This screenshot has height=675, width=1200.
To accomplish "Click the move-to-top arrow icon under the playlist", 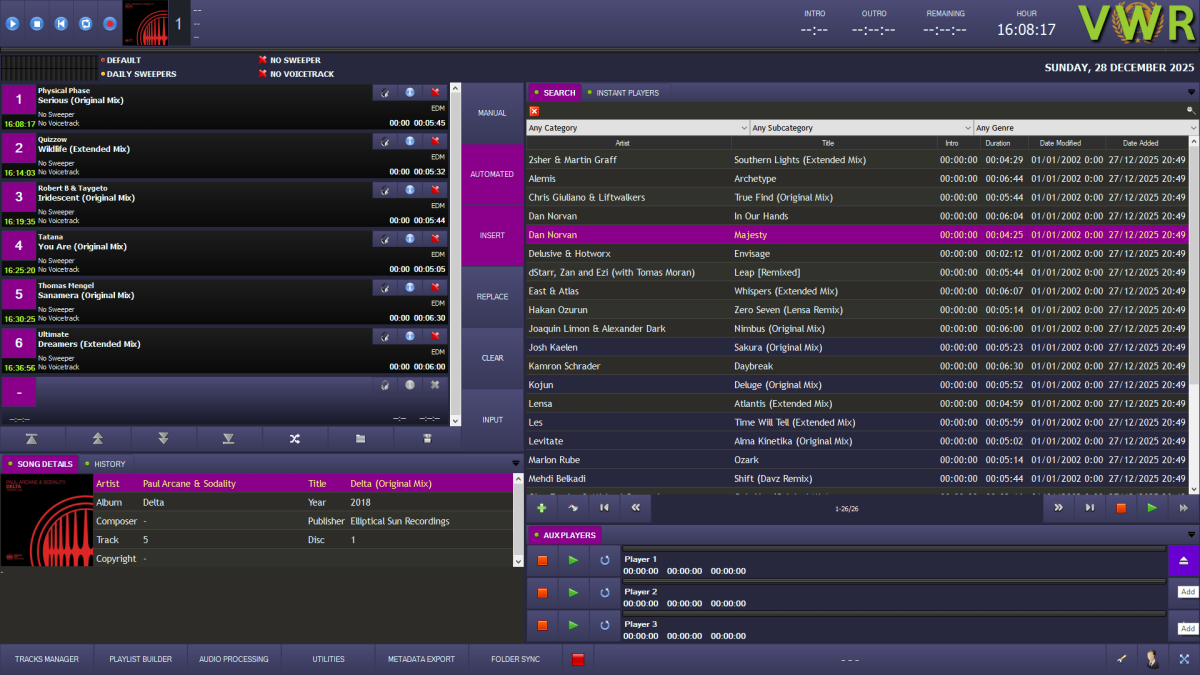I will coord(32,438).
